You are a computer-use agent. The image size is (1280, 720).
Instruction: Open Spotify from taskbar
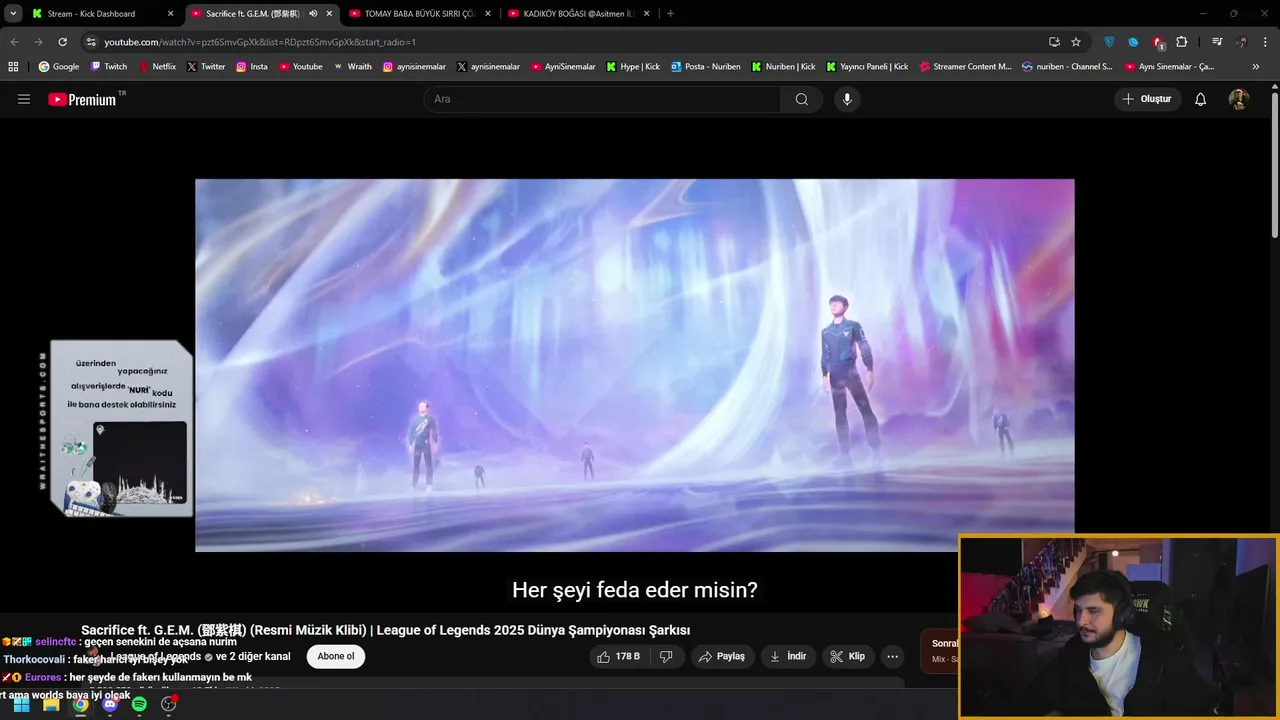(139, 704)
